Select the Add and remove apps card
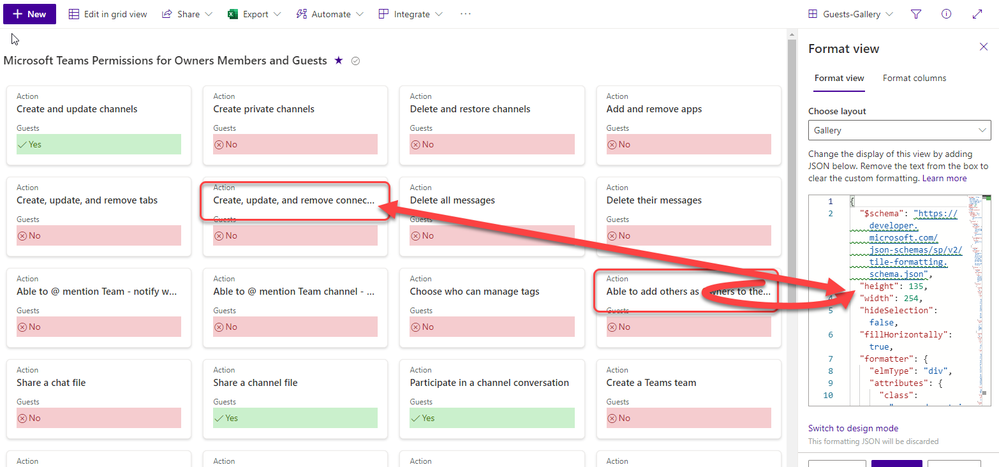Viewport: 999px width, 467px height. coord(689,126)
